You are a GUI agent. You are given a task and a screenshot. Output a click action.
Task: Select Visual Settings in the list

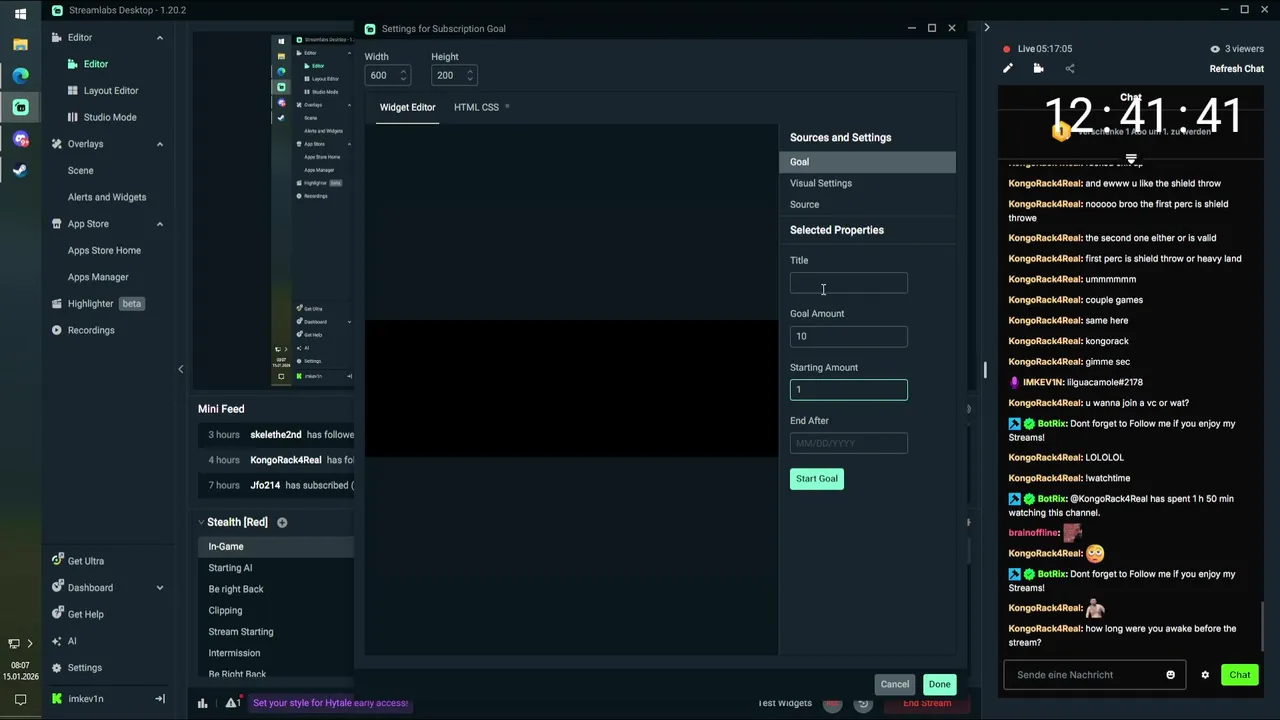click(x=867, y=183)
